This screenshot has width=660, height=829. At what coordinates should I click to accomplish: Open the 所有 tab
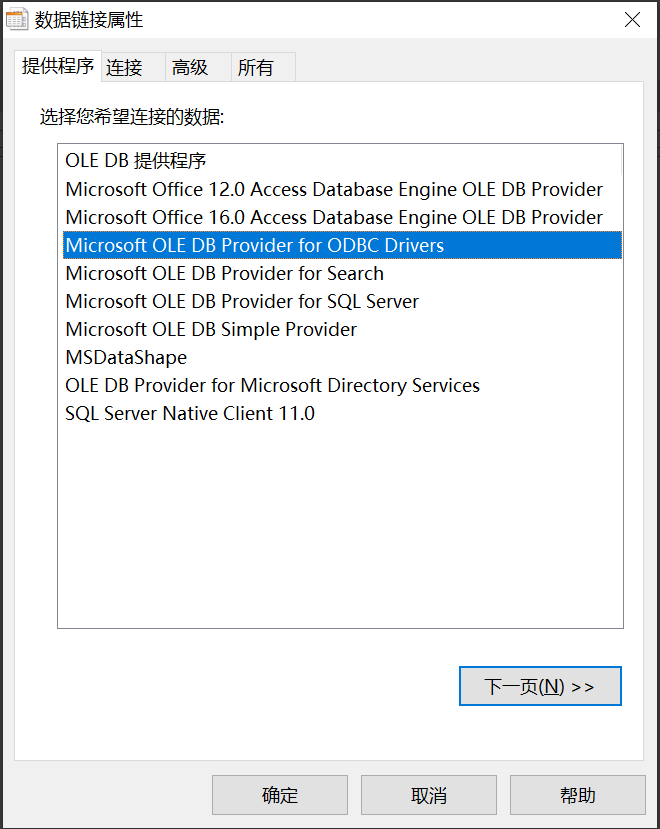[256, 67]
